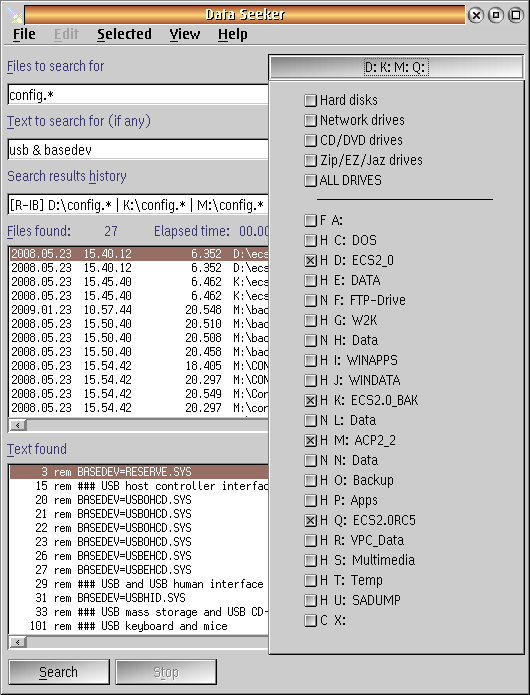Uncheck the K: ECS2.0_BAK drive

(x=311, y=401)
